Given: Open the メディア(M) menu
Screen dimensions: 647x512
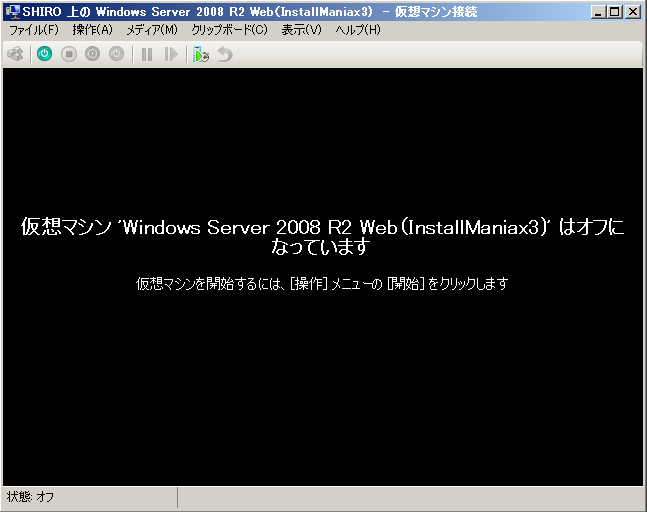Looking at the screenshot, I should (x=152, y=30).
